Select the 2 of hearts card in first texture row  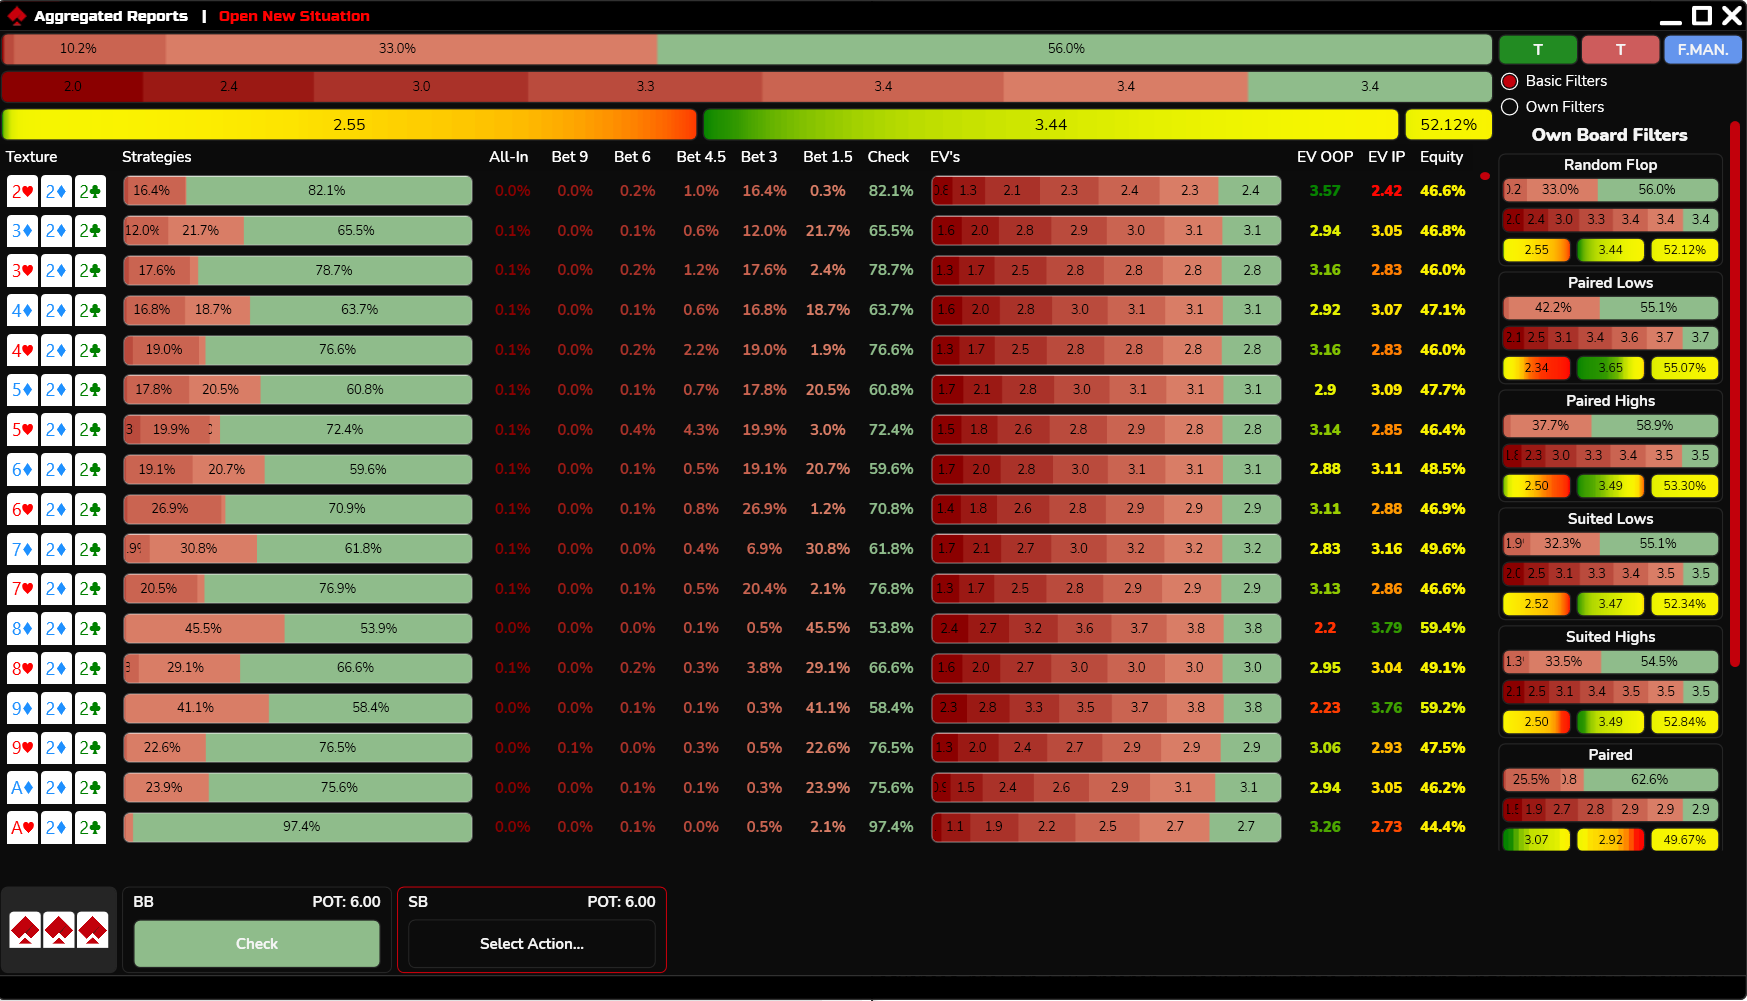22,191
